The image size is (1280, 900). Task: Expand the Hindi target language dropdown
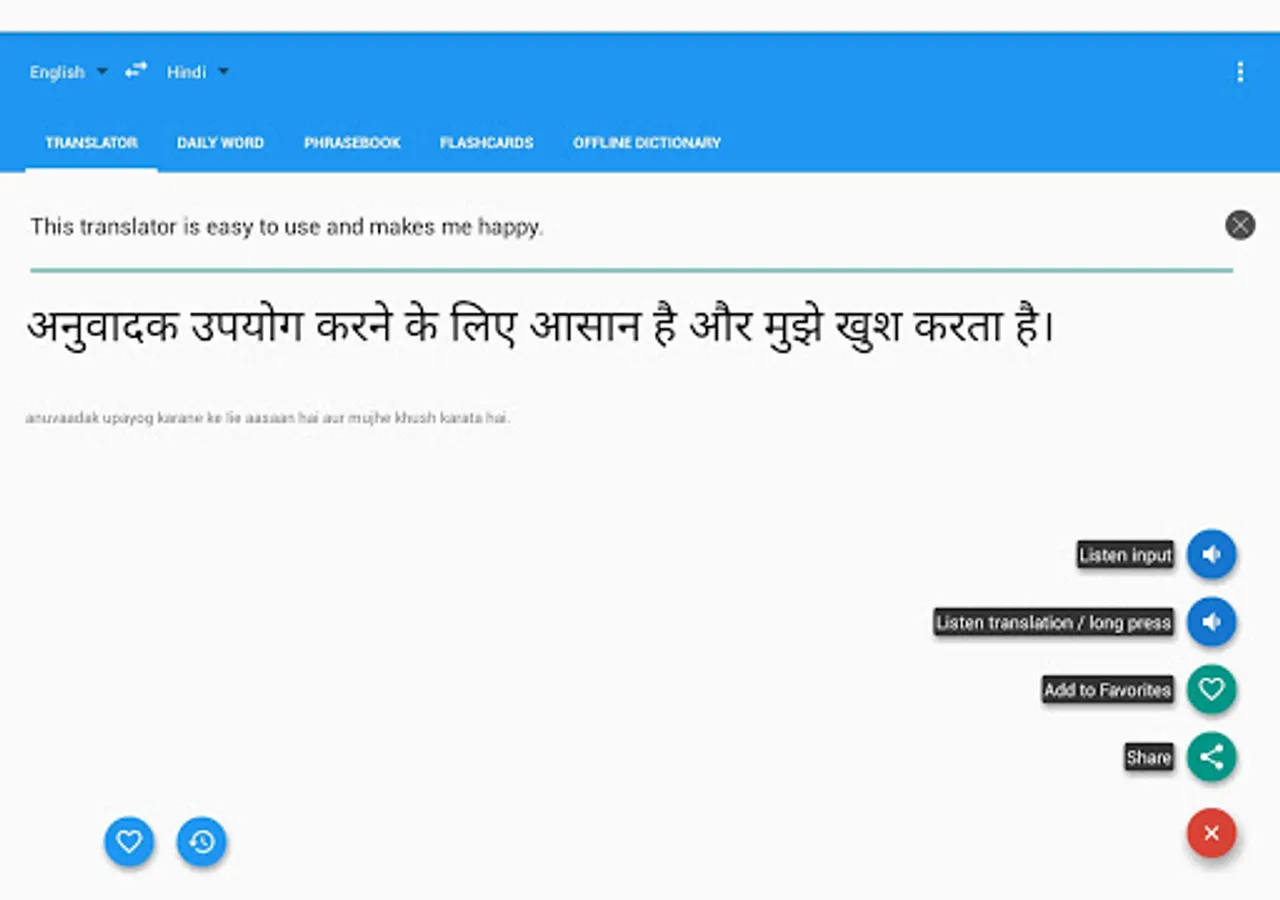[x=198, y=72]
